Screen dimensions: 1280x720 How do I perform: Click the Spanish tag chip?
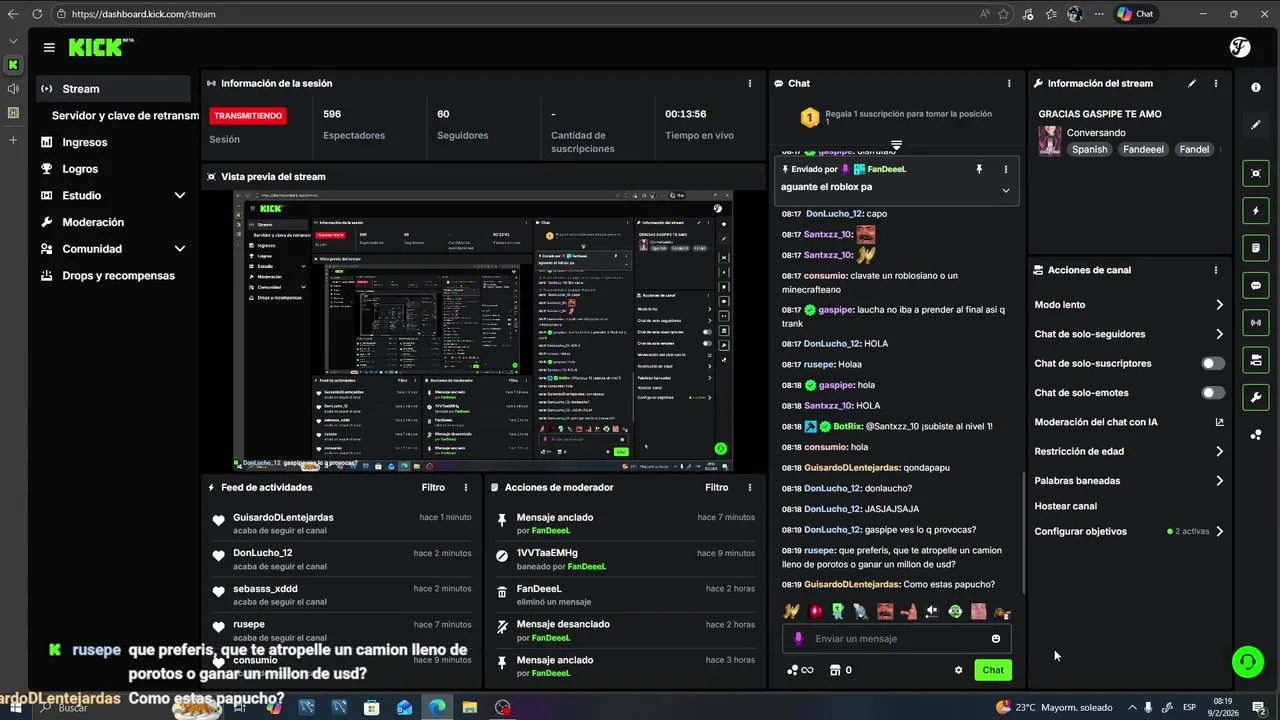pyautogui.click(x=1090, y=150)
